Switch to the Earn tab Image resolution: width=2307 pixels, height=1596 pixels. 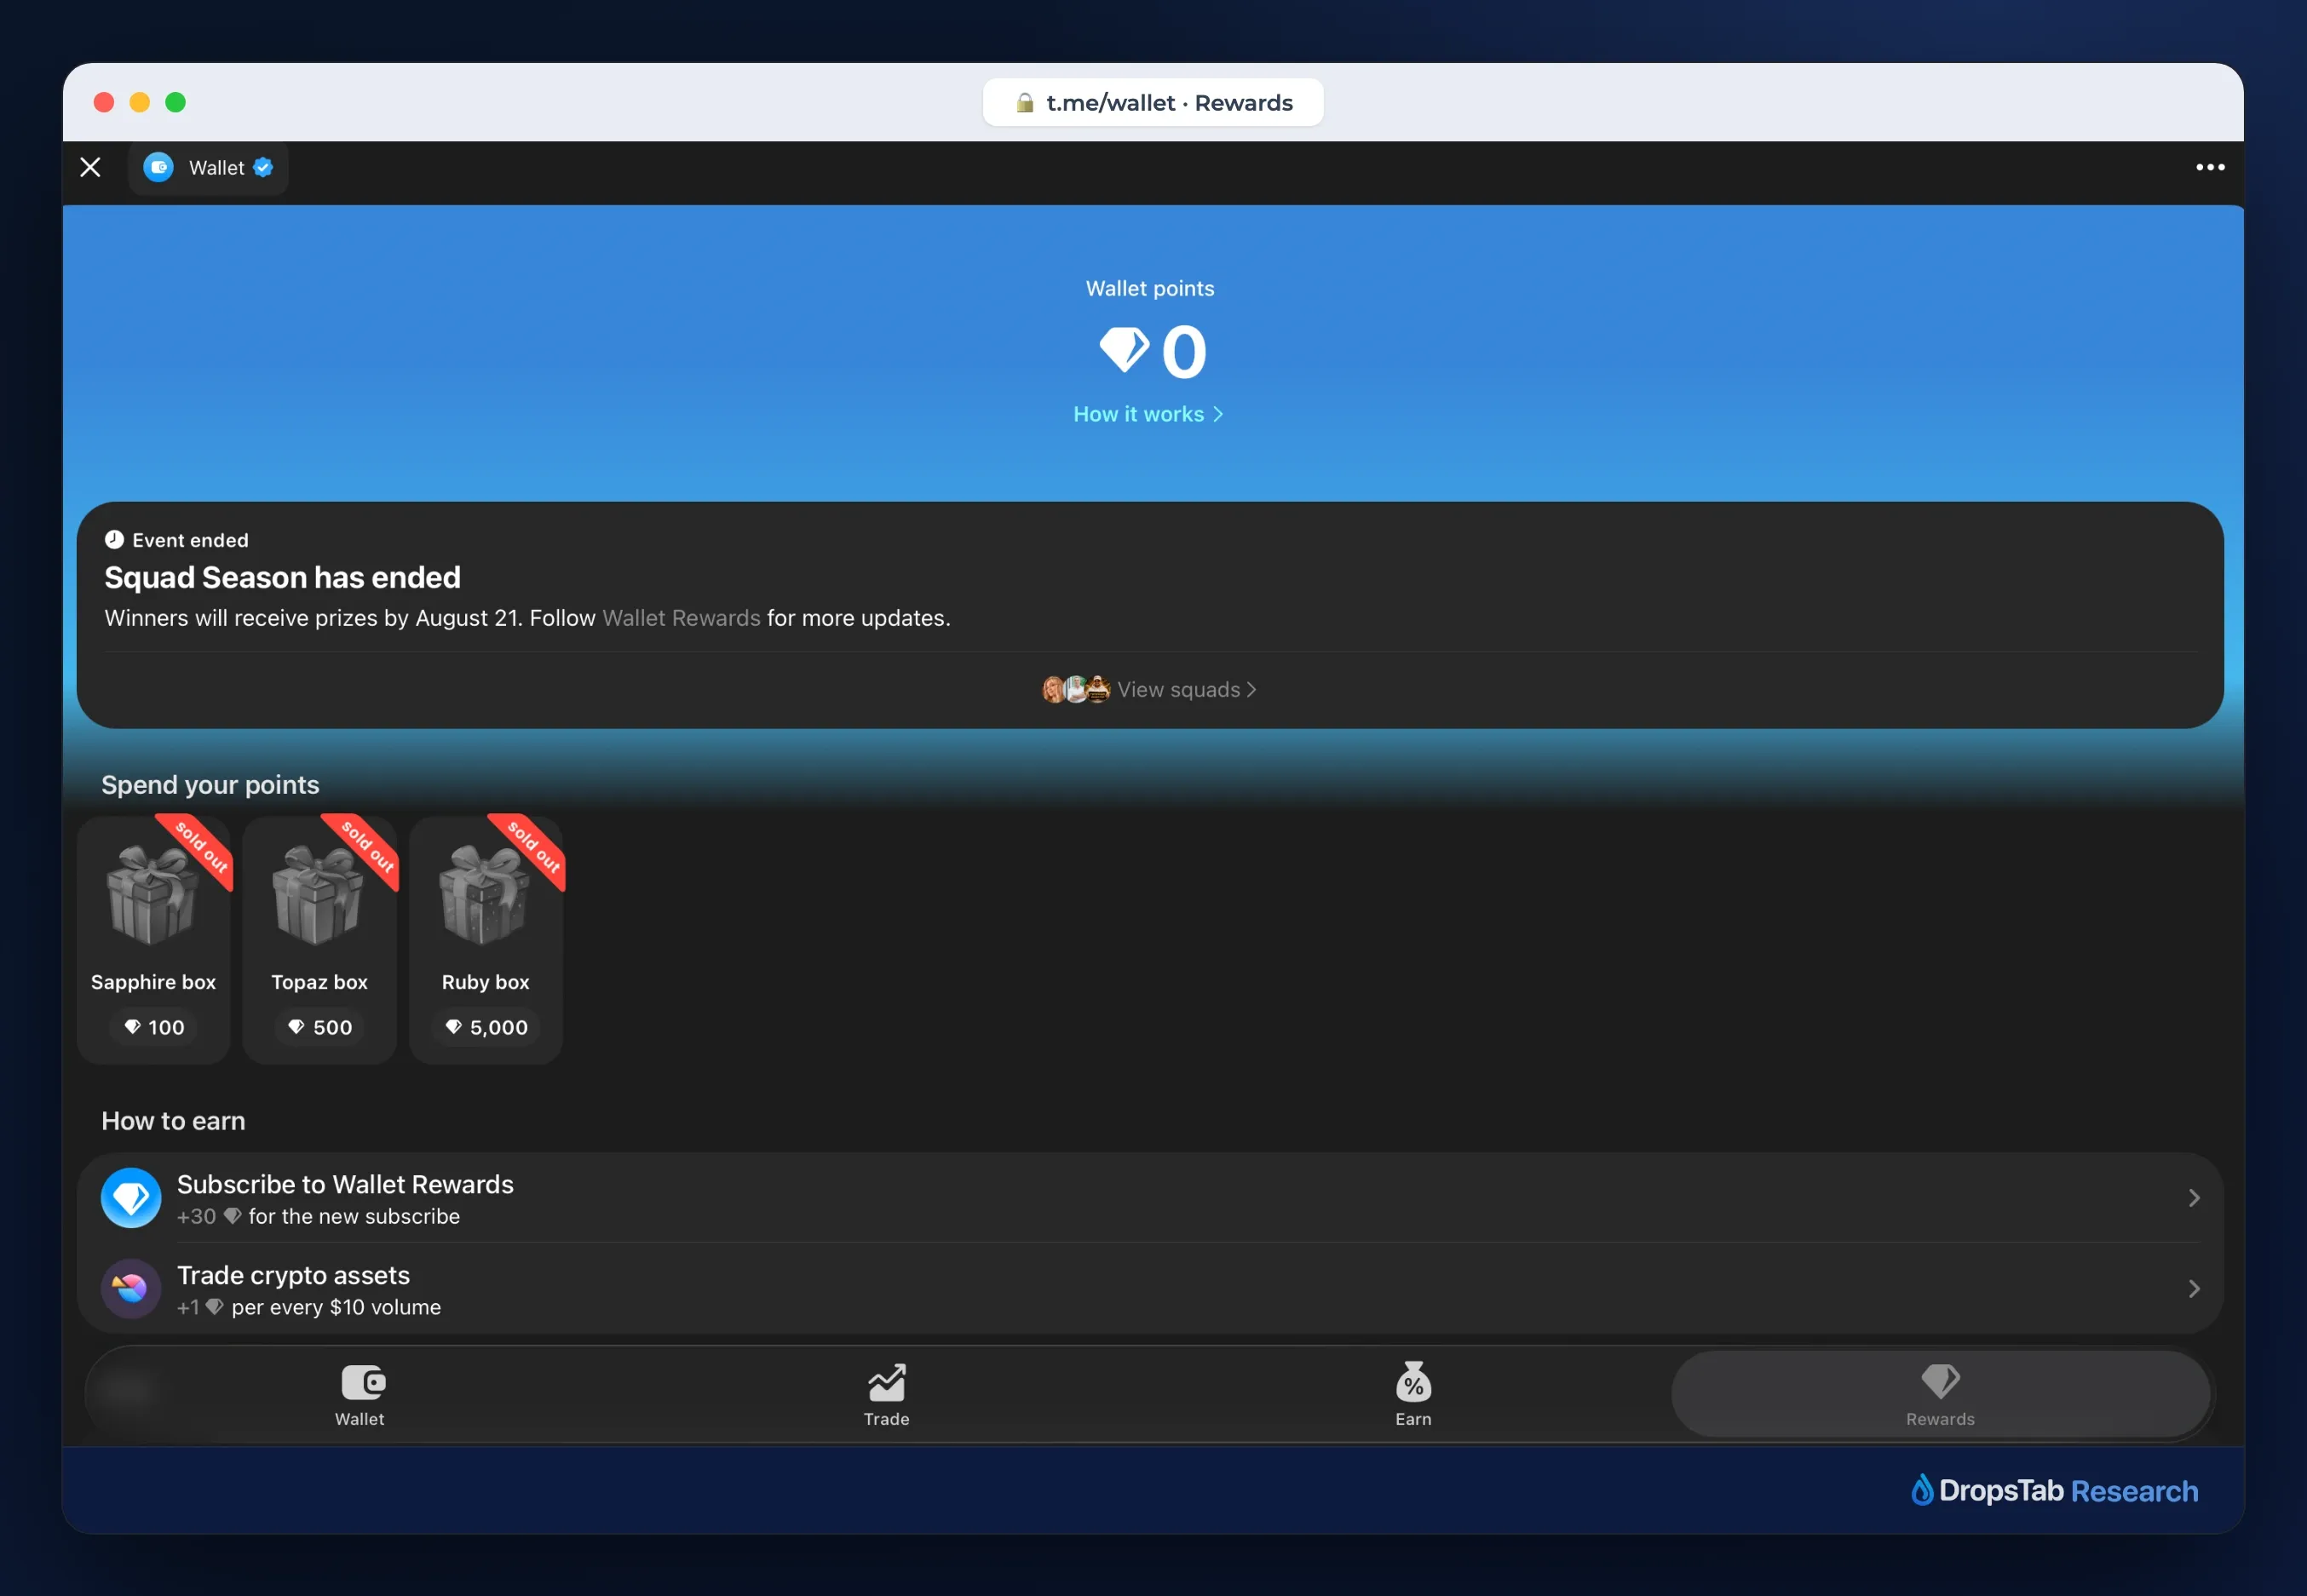pos(1414,1395)
